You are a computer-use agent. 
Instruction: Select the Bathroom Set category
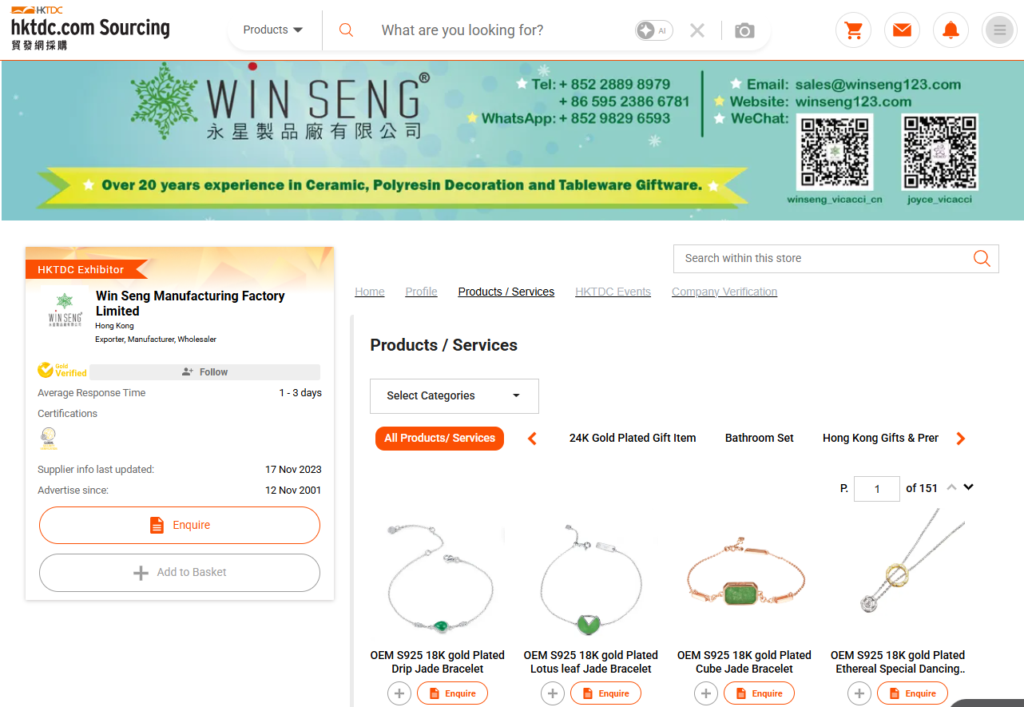(x=759, y=438)
